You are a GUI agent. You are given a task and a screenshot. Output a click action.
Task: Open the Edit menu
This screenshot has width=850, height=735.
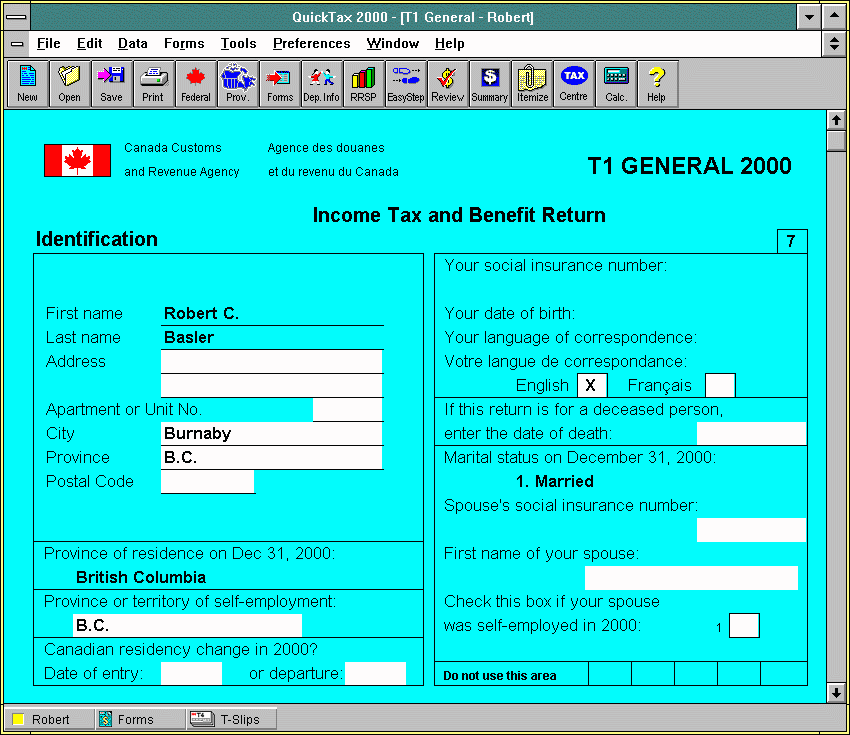89,43
